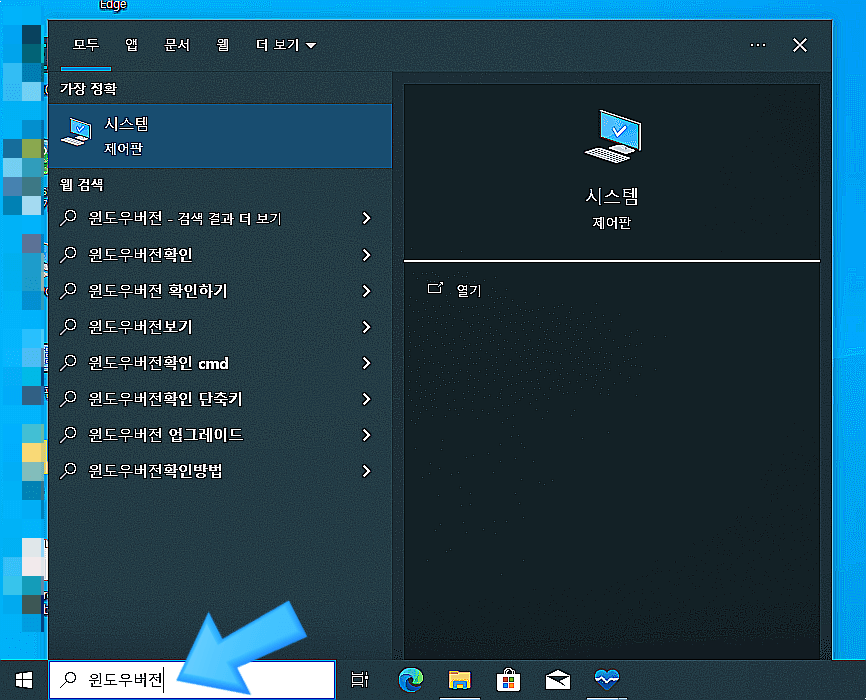Expand the 윈도우버전 업그레이드 suggestion arrow
866x700 pixels.
tap(366, 434)
